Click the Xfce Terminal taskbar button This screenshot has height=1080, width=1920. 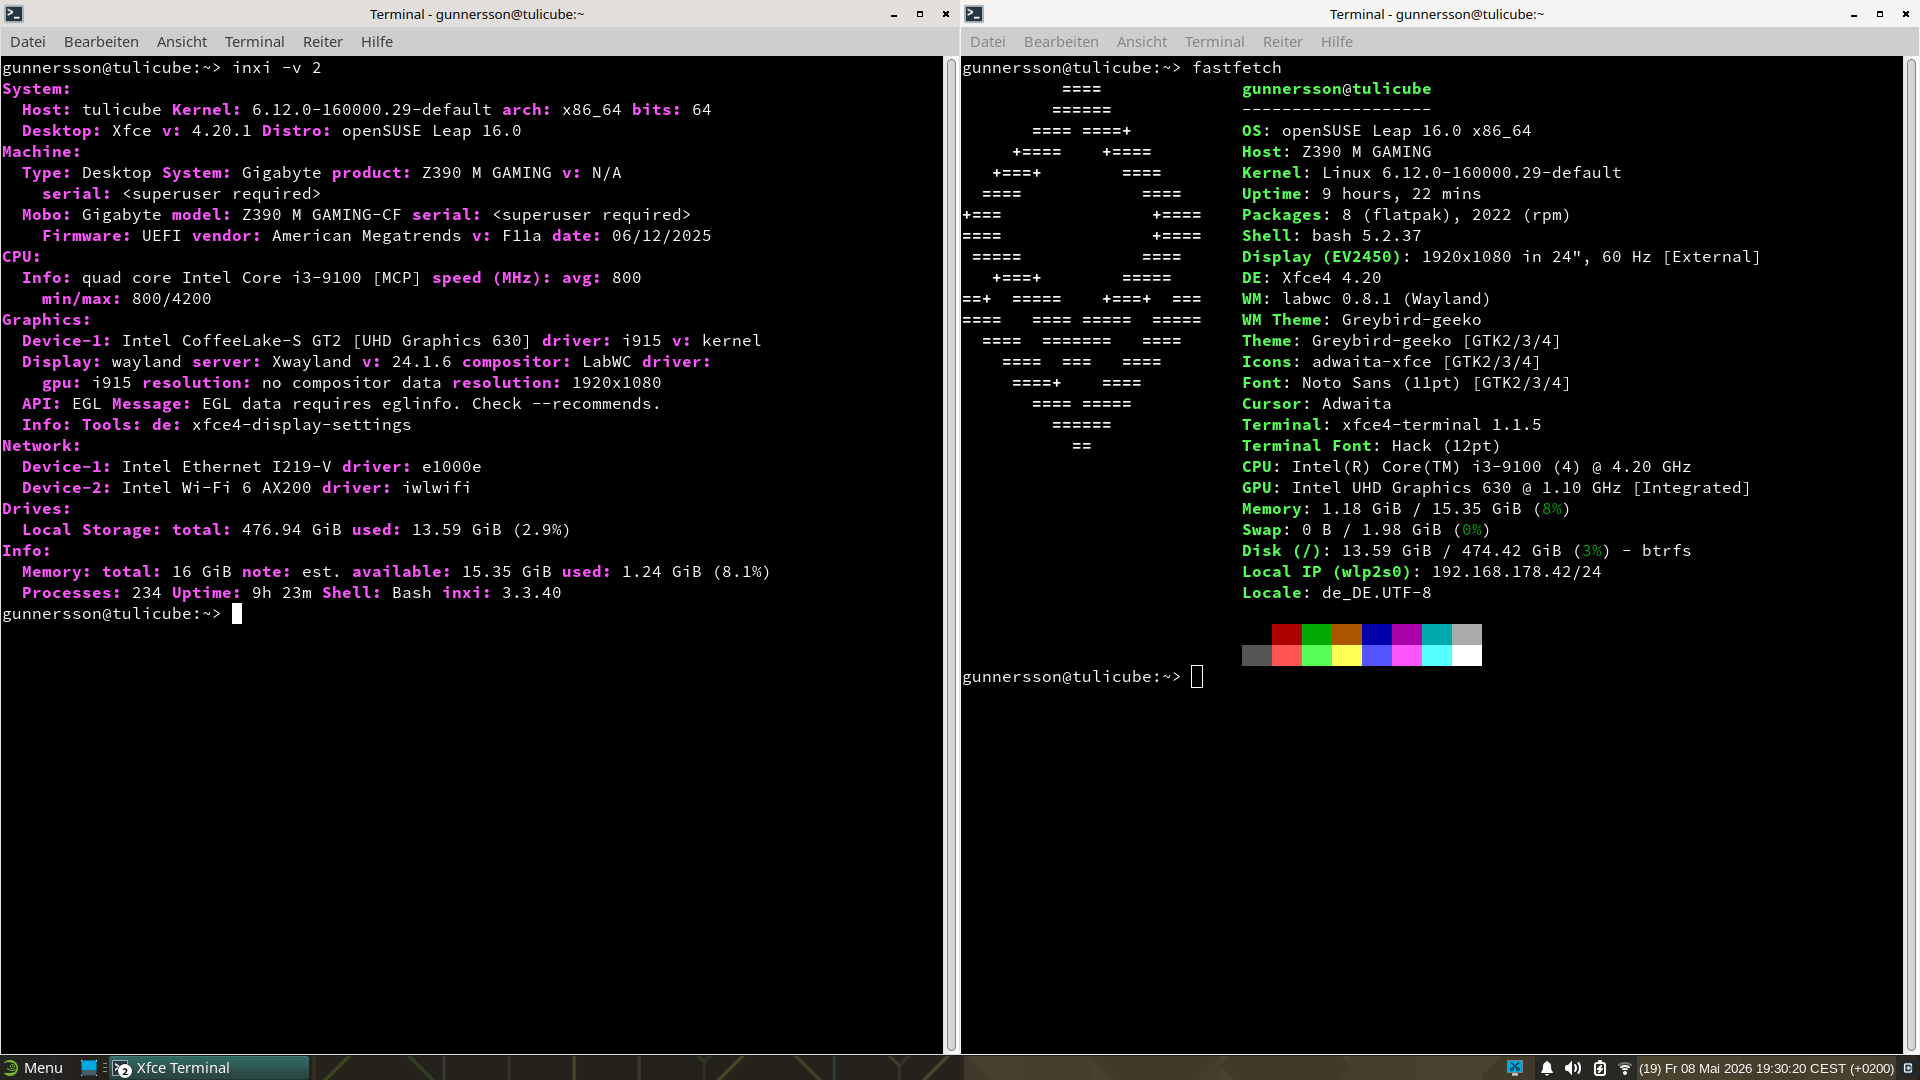click(209, 1068)
